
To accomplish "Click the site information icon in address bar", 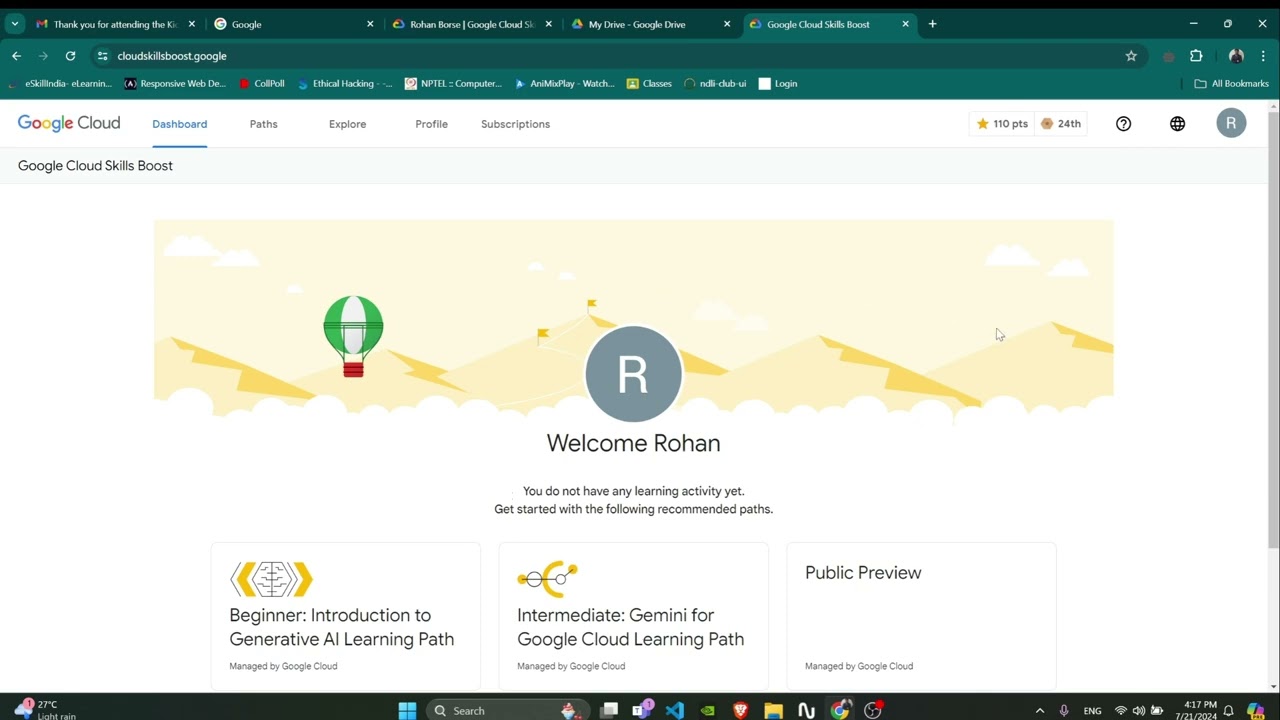I will (102, 56).
